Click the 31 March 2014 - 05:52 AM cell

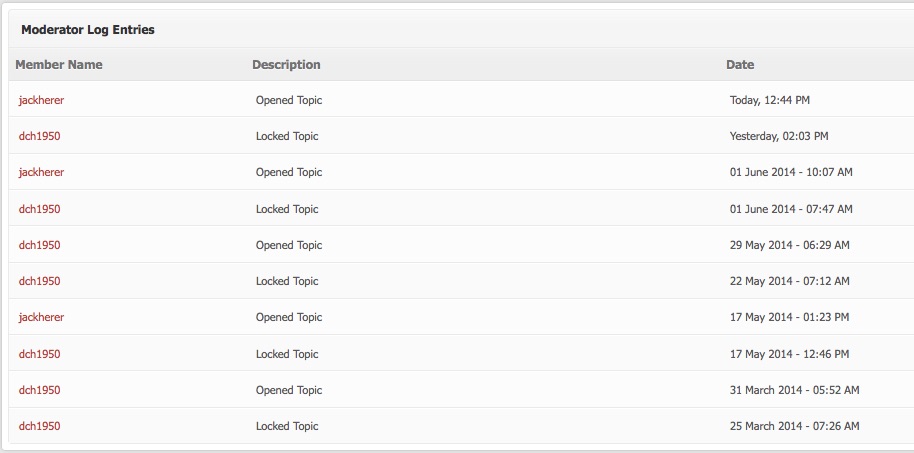pyautogui.click(x=795, y=390)
